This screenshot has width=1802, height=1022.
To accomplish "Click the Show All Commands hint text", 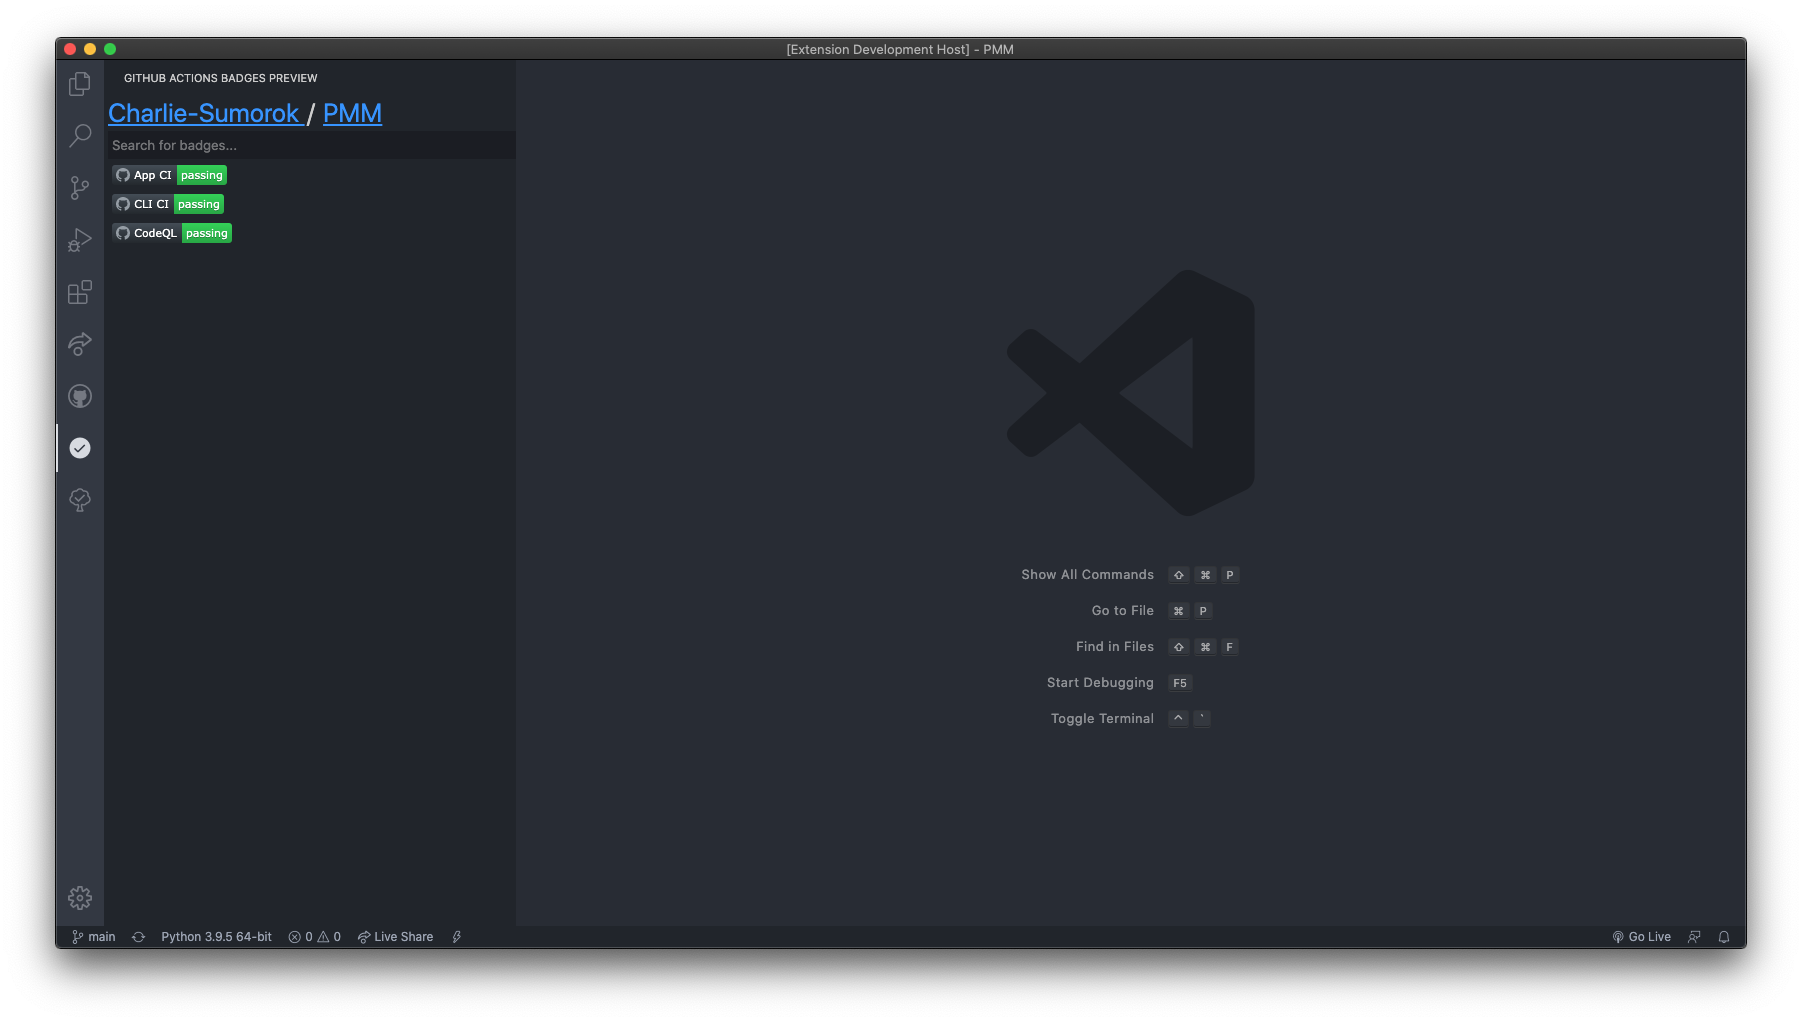I will [1087, 575].
